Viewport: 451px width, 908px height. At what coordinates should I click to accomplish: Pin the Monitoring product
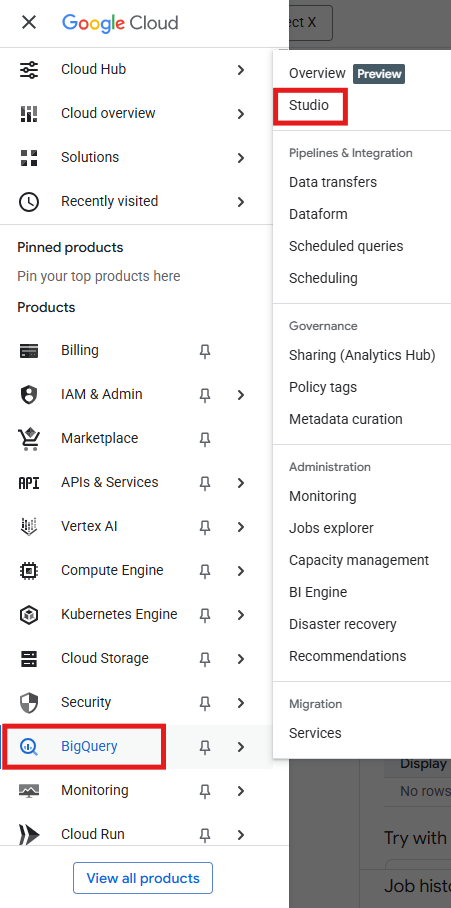[204, 791]
